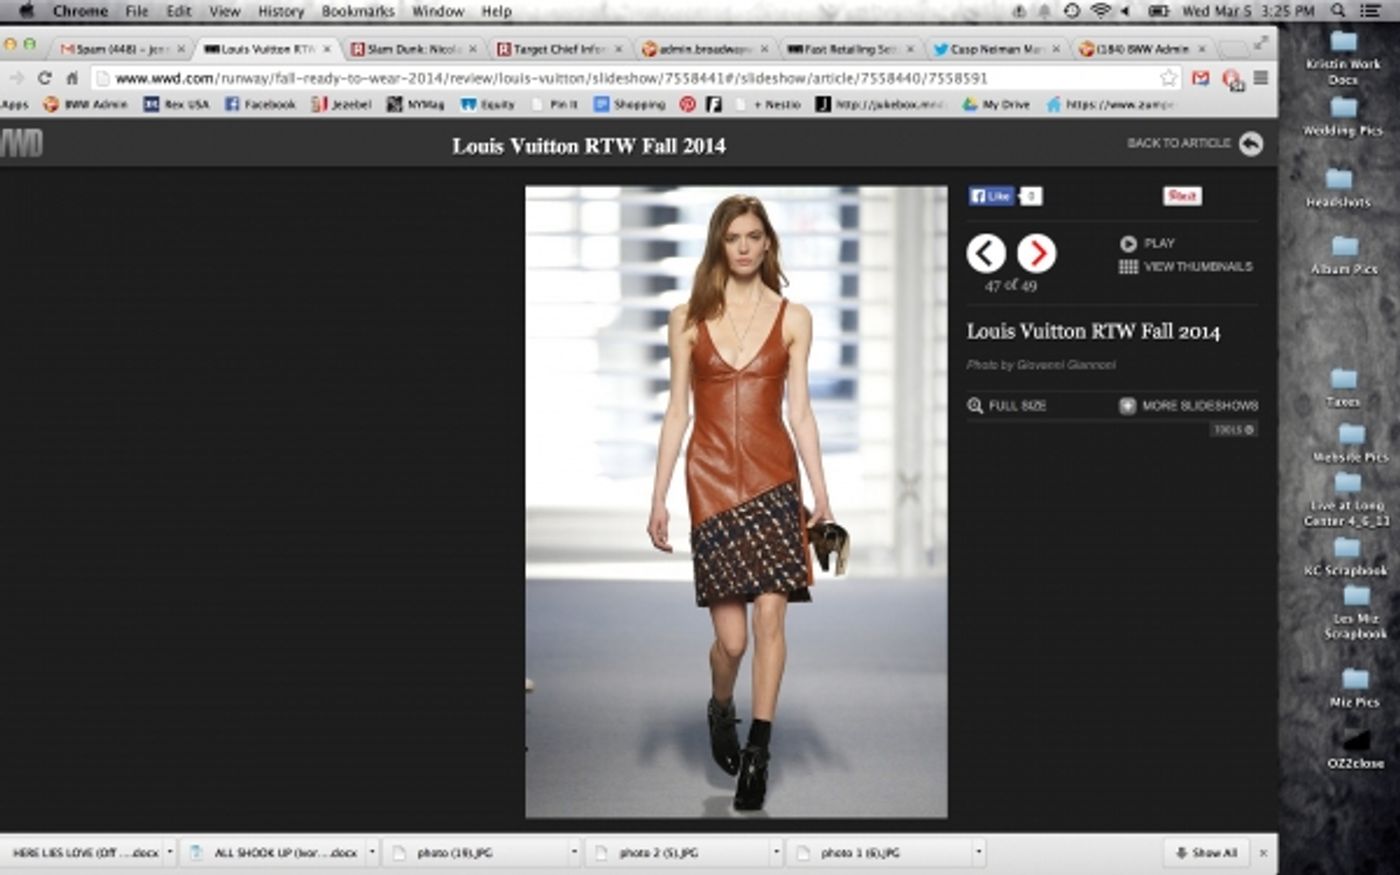Click the runway model slideshow image
This screenshot has height=875, width=1400.
pos(736,502)
